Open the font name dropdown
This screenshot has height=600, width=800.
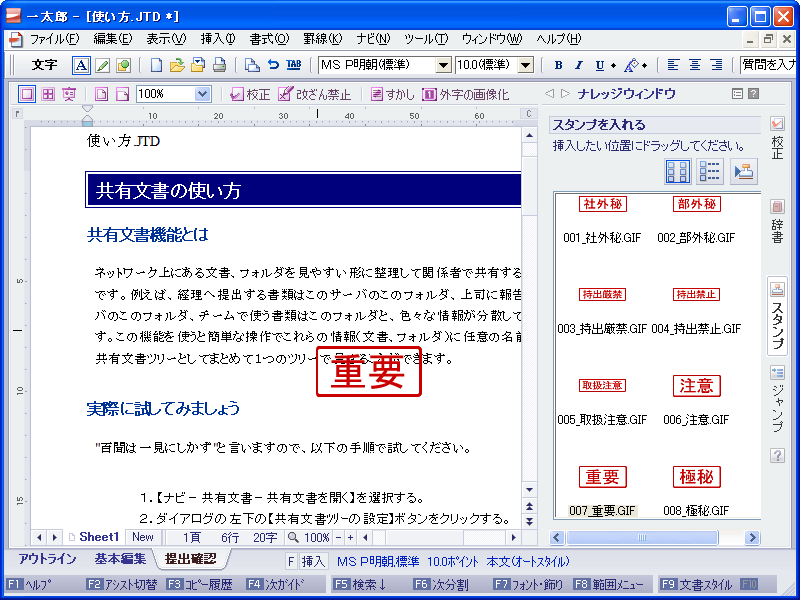[x=443, y=65]
